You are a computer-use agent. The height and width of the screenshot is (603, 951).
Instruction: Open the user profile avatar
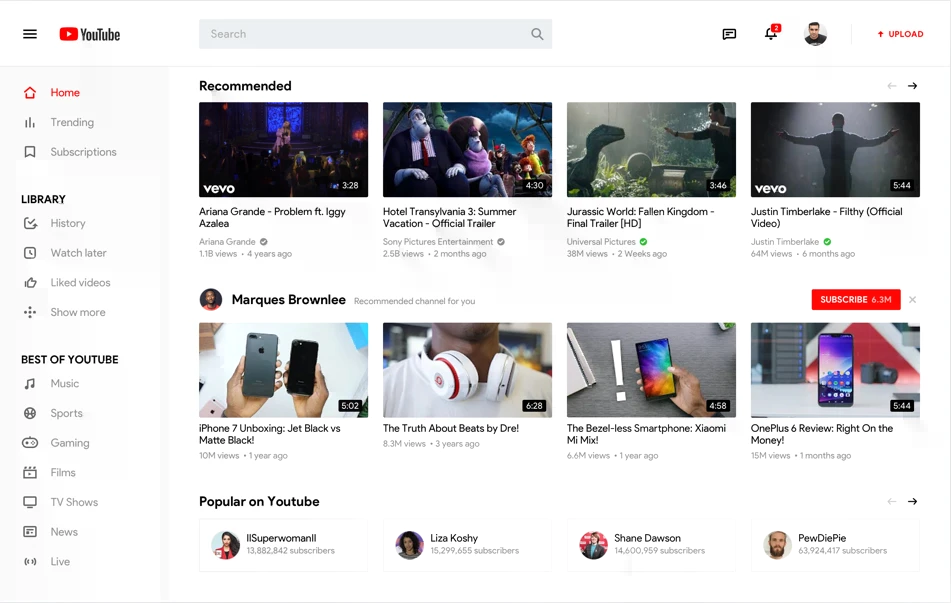tap(815, 34)
